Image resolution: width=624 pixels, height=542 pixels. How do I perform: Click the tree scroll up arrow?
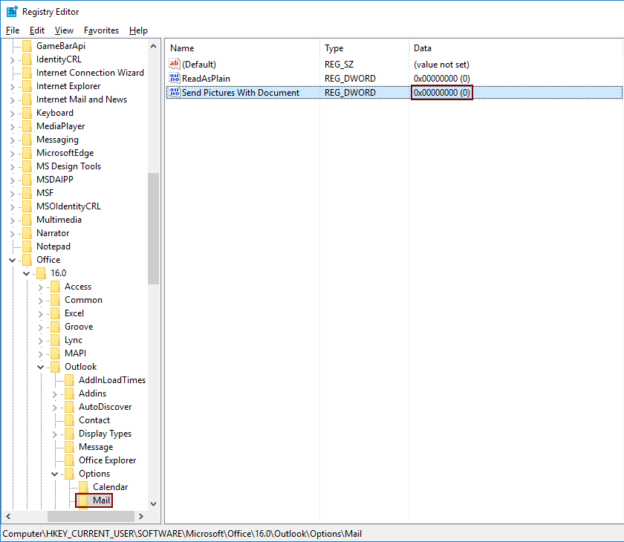point(153,47)
